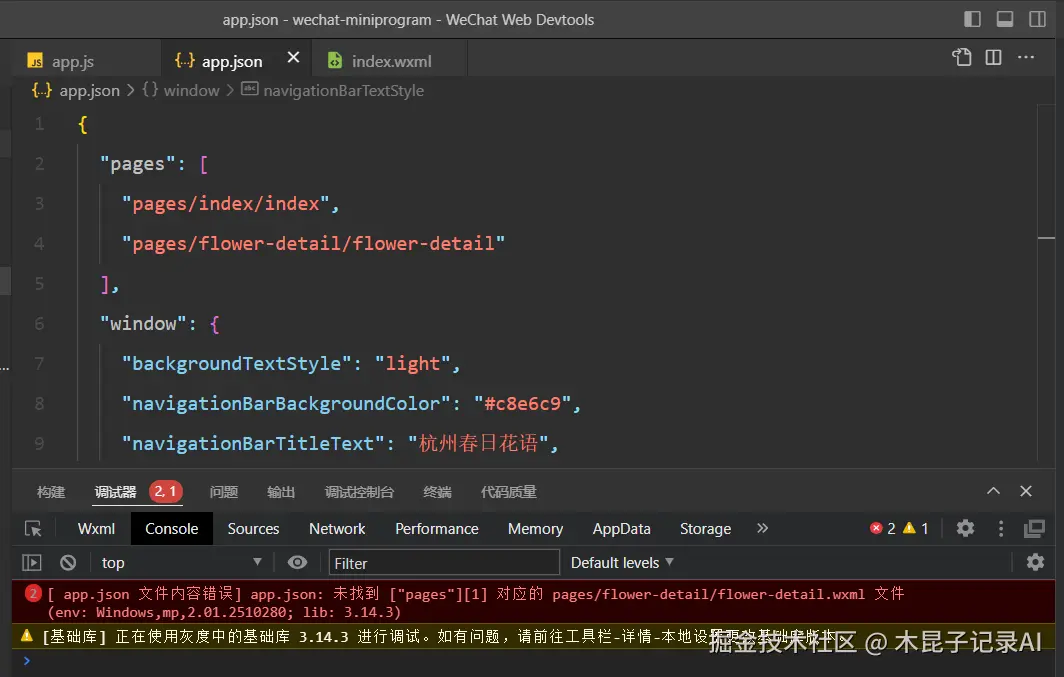
Task: Click the "#c8e6c9" color value
Action: pyautogui.click(x=522, y=404)
